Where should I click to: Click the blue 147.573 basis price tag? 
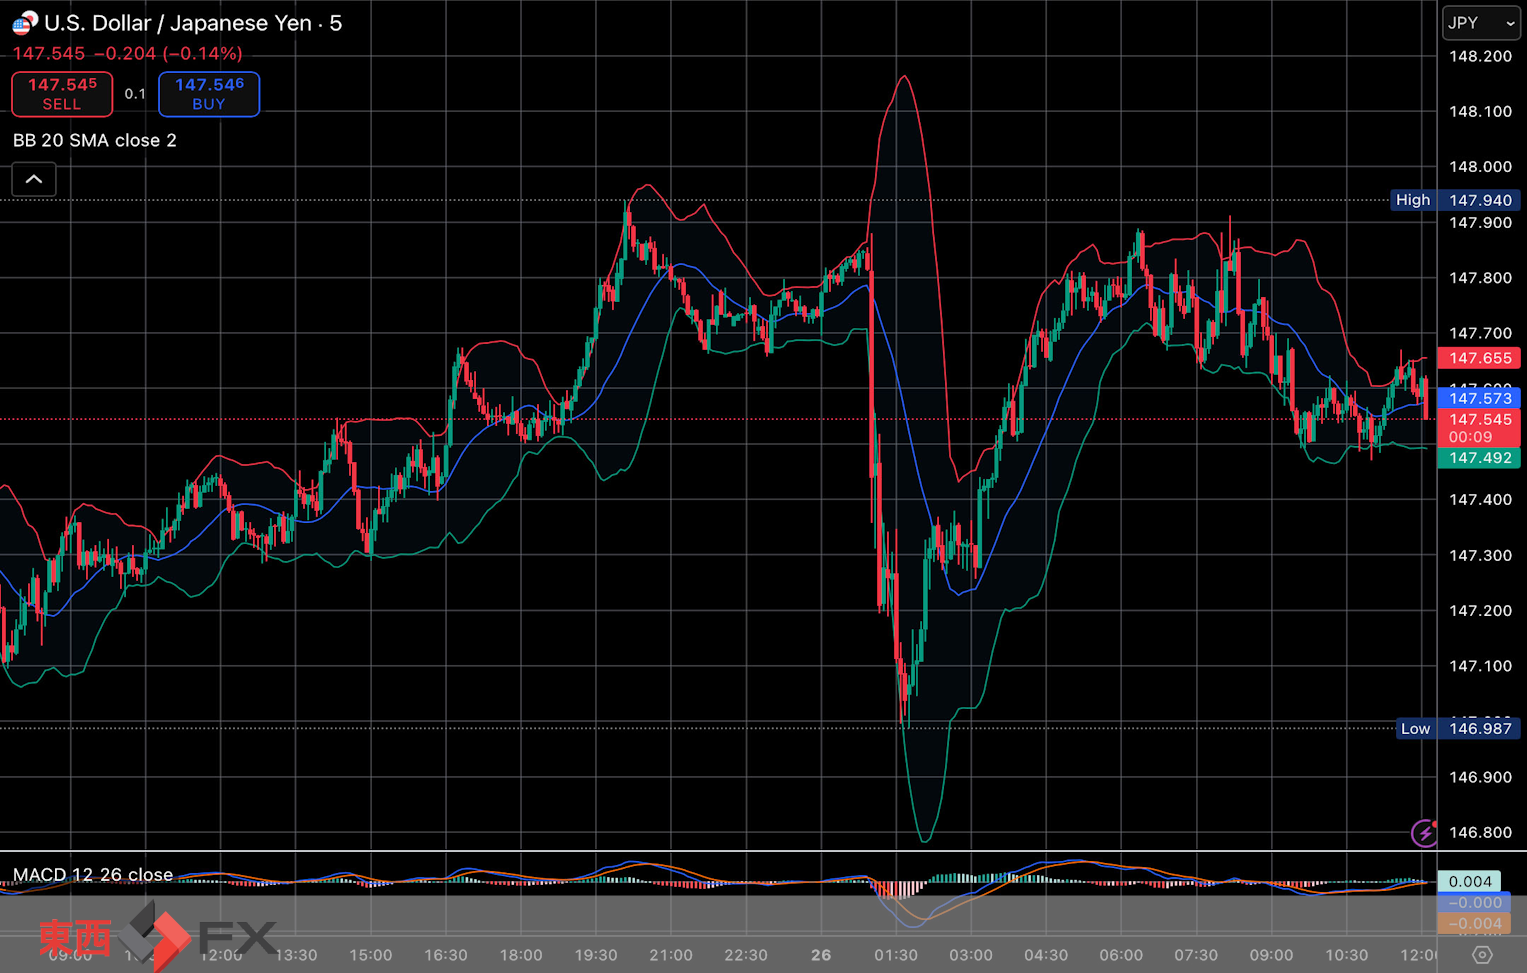(x=1479, y=398)
